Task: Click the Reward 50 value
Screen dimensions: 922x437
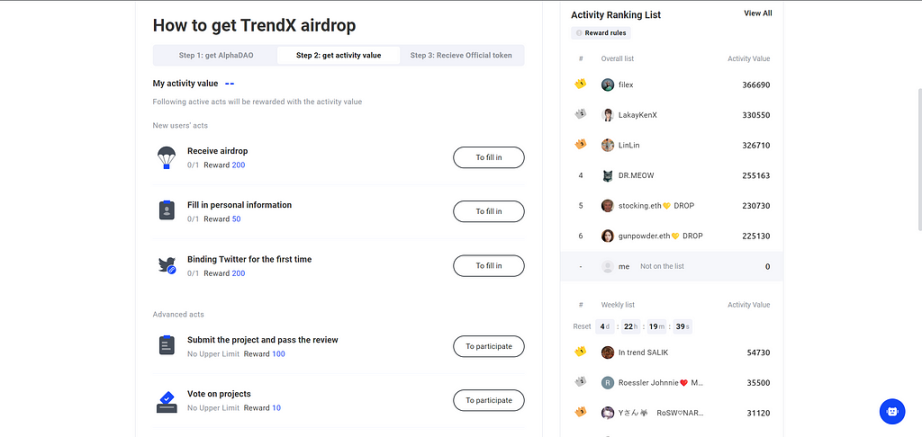Action: [x=236, y=219]
